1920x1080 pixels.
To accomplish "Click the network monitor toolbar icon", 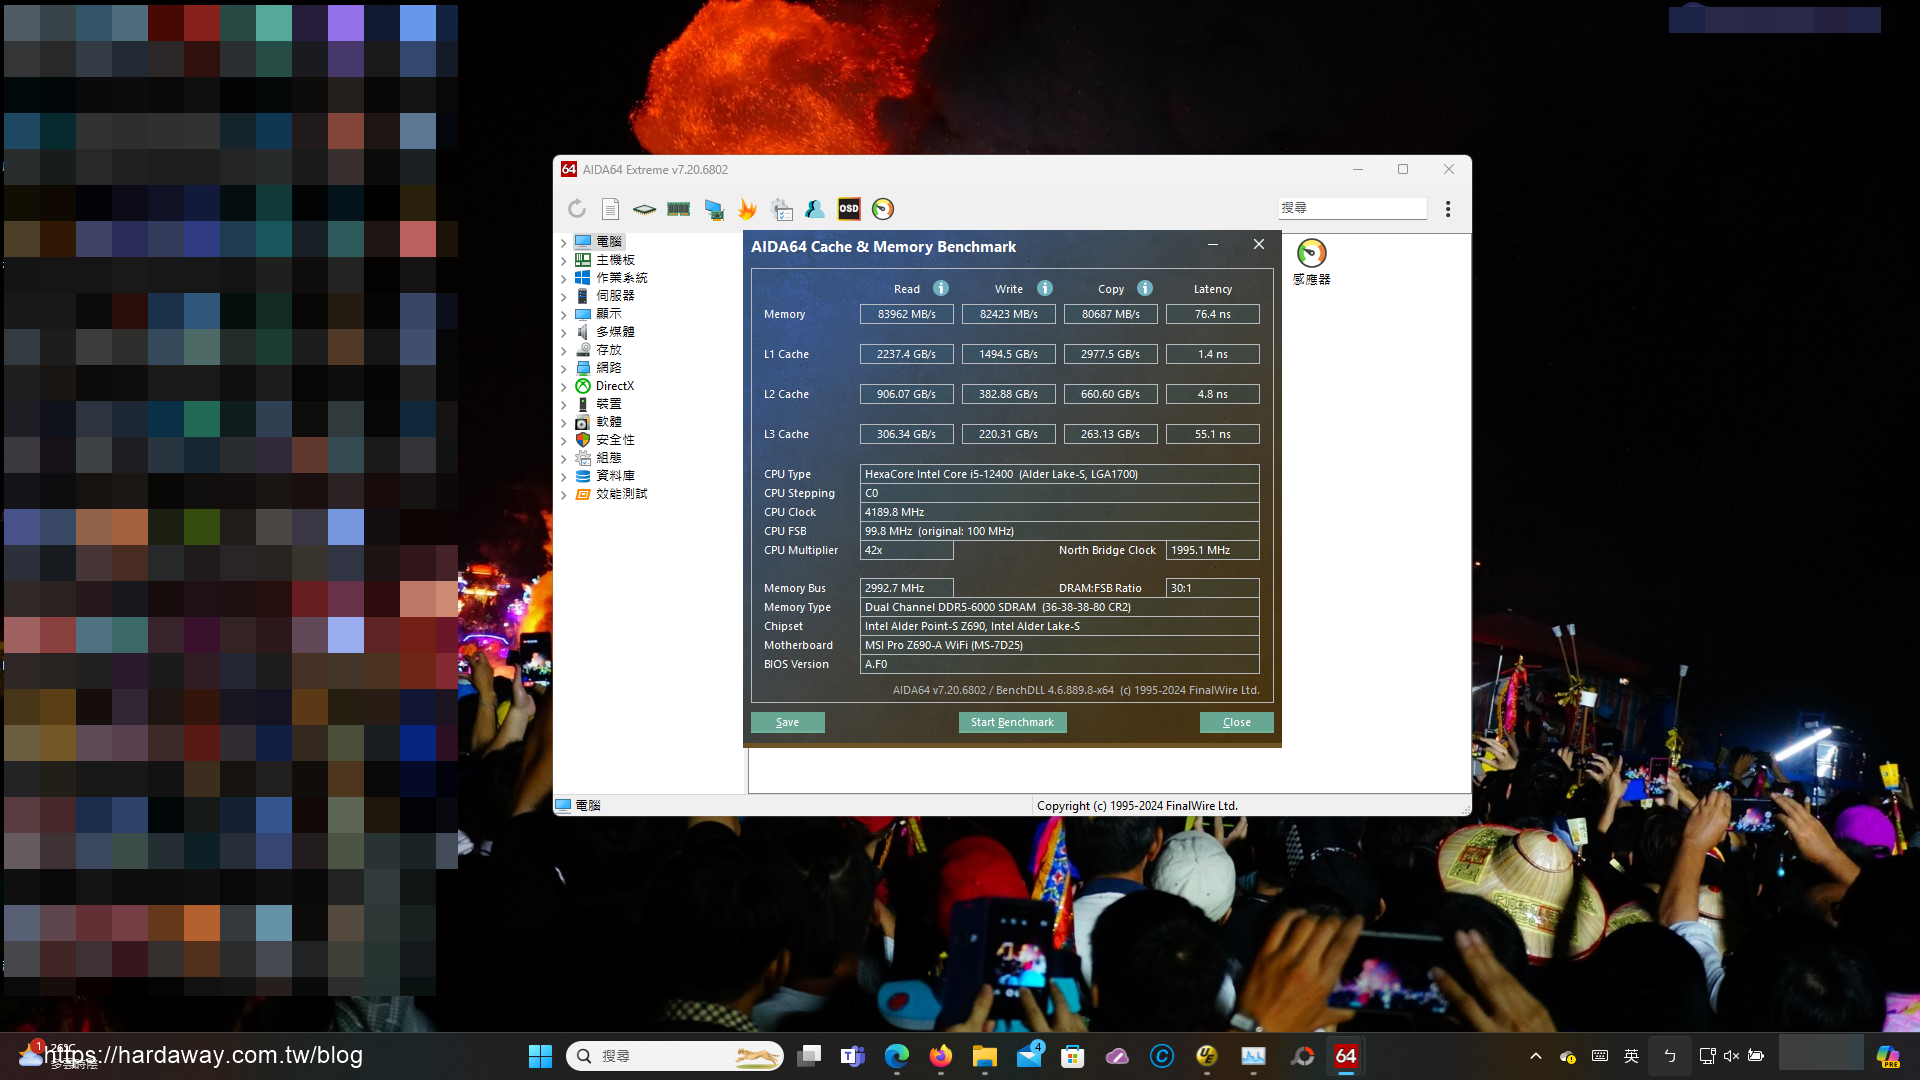I will (713, 209).
